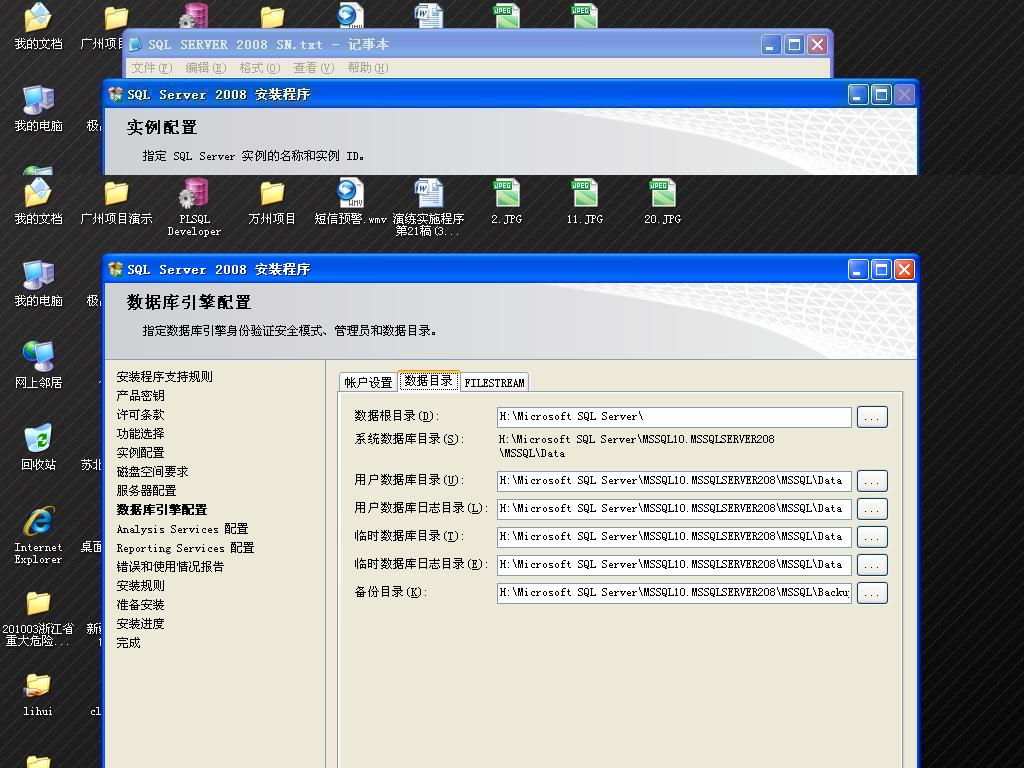Open the 格式 menu in Notepad
1024x768 pixels.
[x=259, y=68]
